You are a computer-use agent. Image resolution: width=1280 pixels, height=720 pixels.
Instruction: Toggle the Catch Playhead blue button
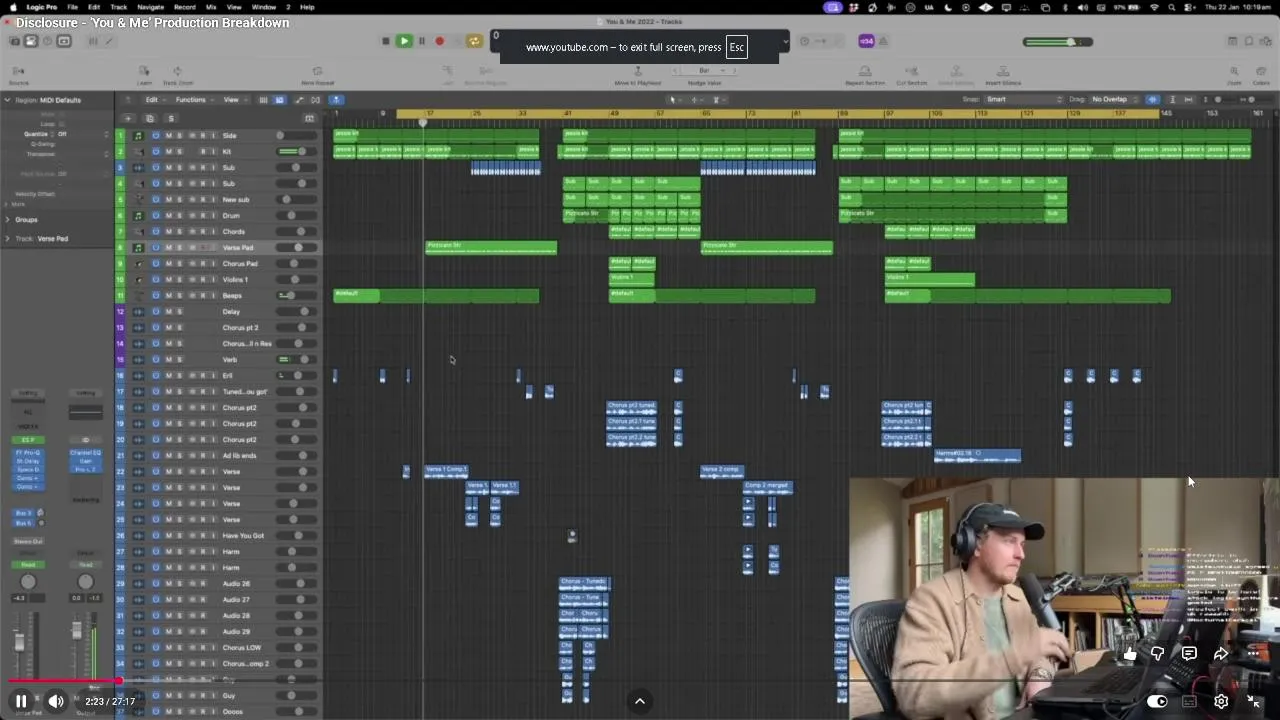(x=337, y=100)
